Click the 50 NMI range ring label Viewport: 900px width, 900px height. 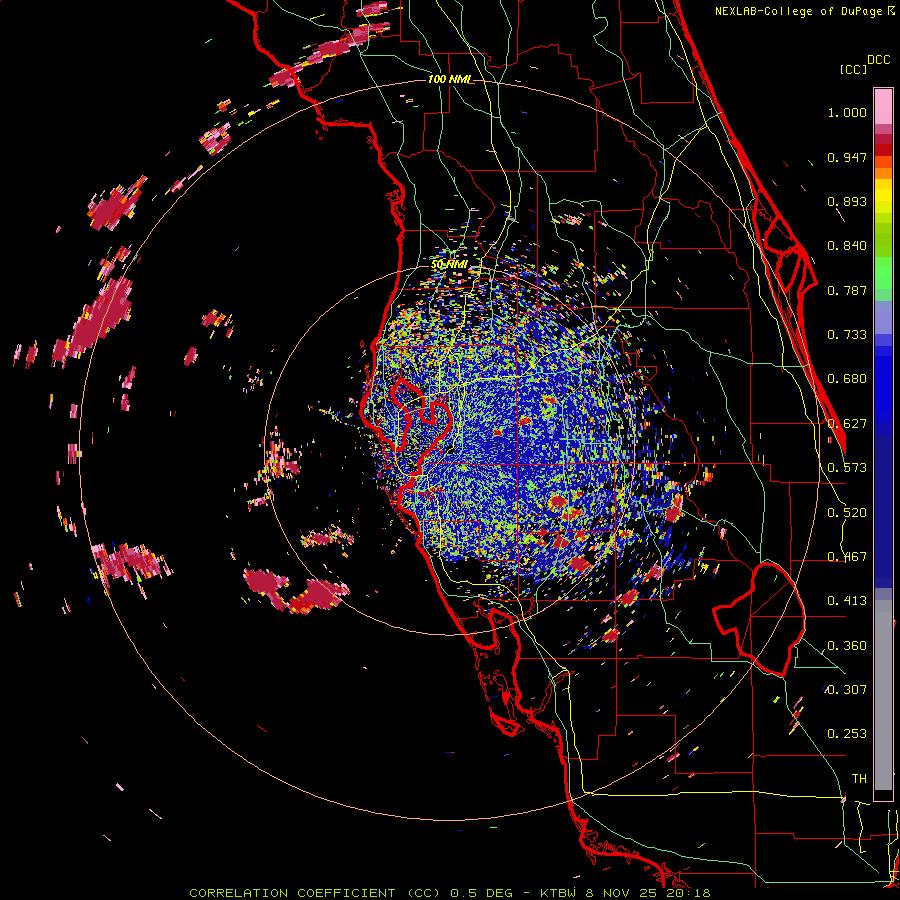click(449, 265)
